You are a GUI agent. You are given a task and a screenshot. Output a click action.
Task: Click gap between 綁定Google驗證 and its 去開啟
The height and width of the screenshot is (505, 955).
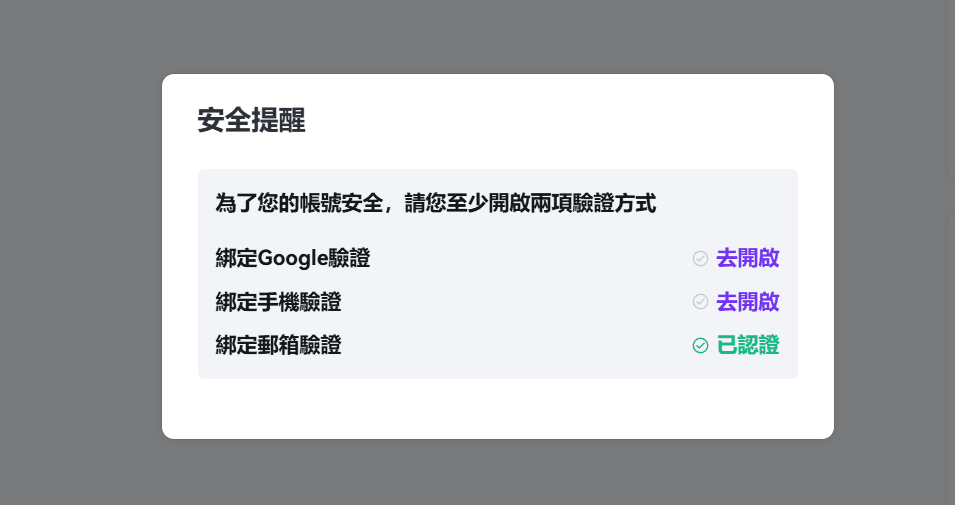(530, 258)
